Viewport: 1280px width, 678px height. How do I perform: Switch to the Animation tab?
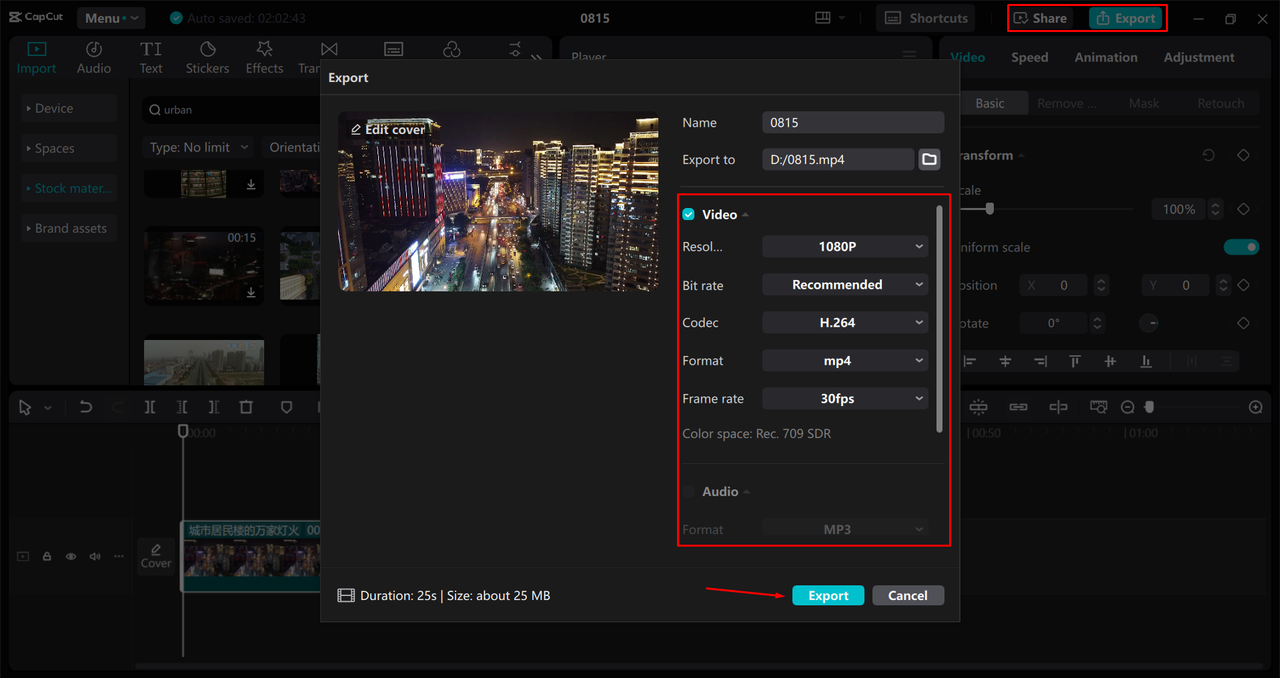[1106, 57]
